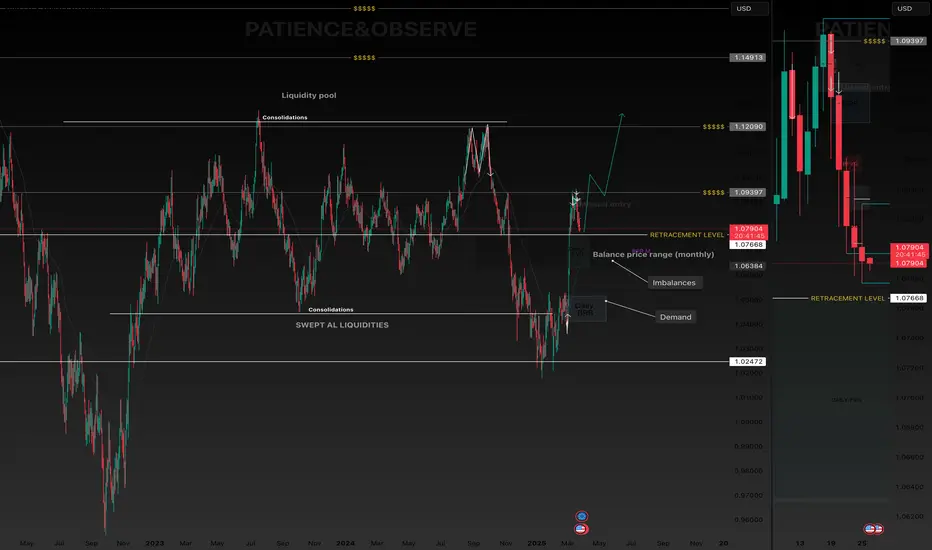
Task: Open the US flag event icon, left chart
Action: 581,529
